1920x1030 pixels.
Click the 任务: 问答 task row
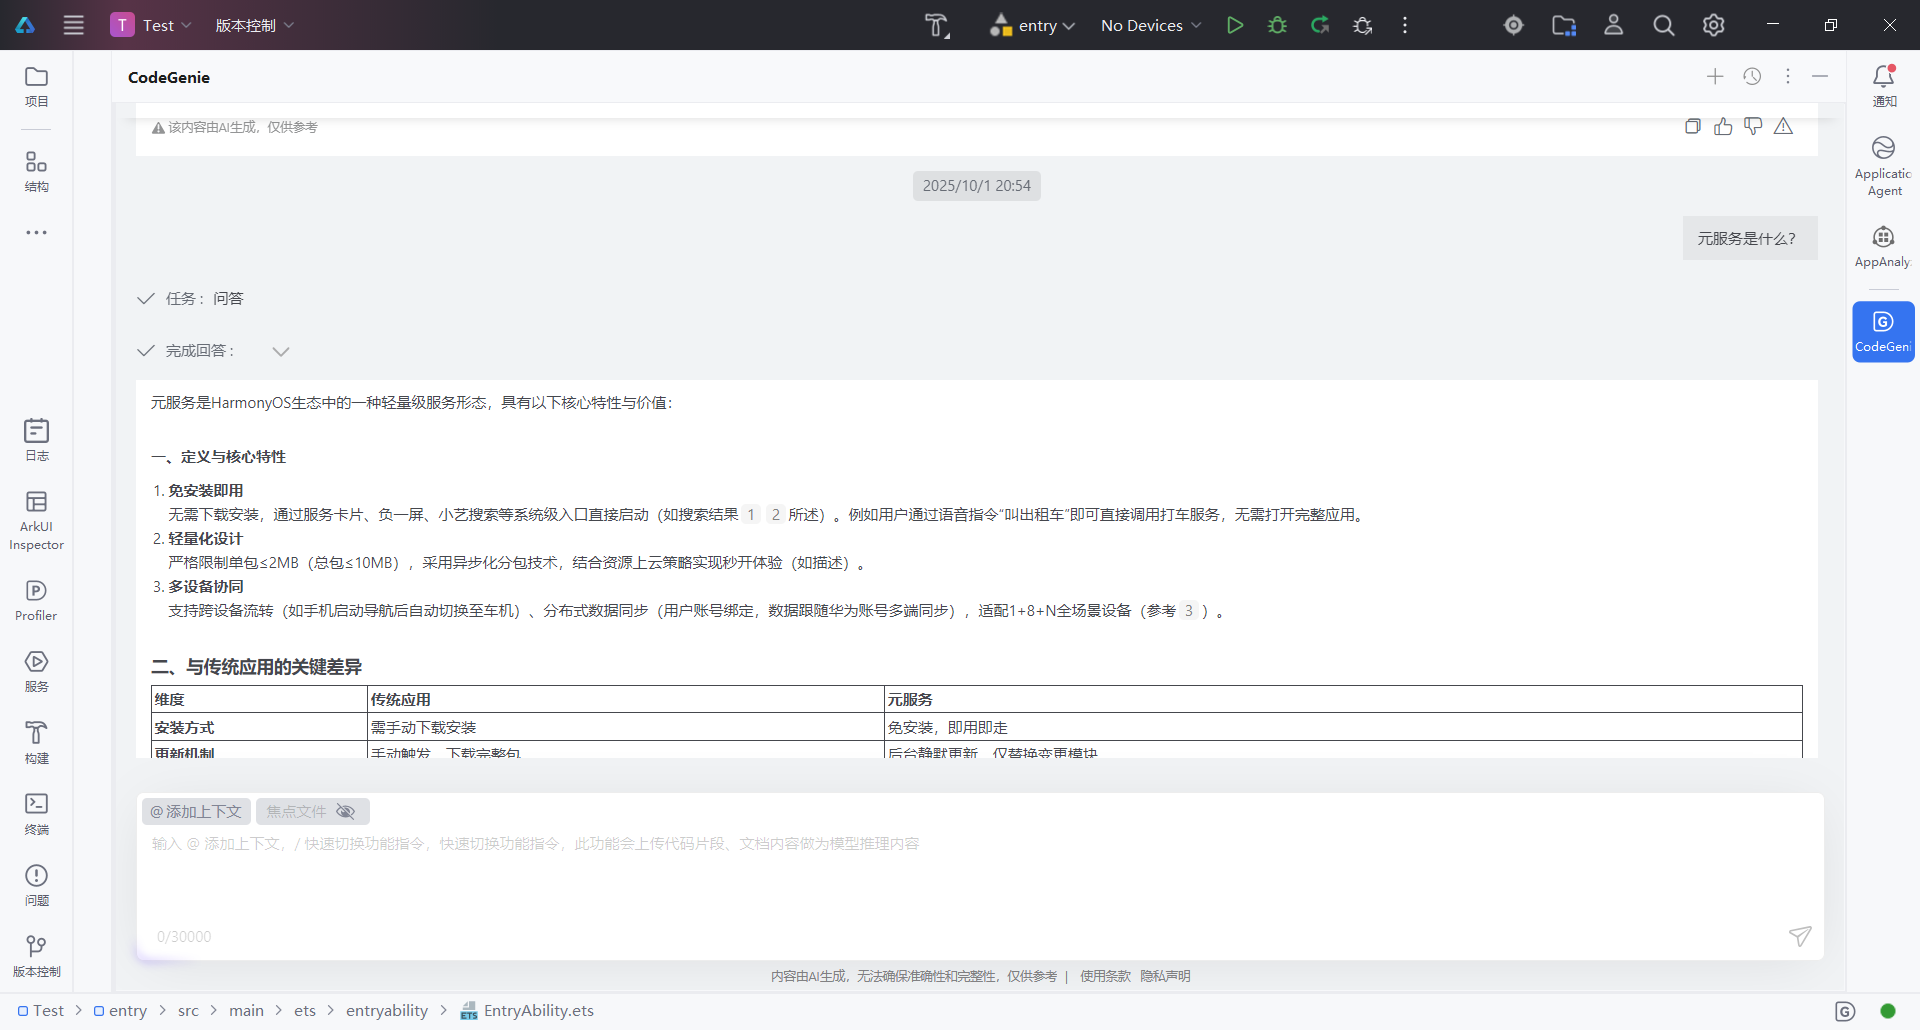pyautogui.click(x=190, y=298)
